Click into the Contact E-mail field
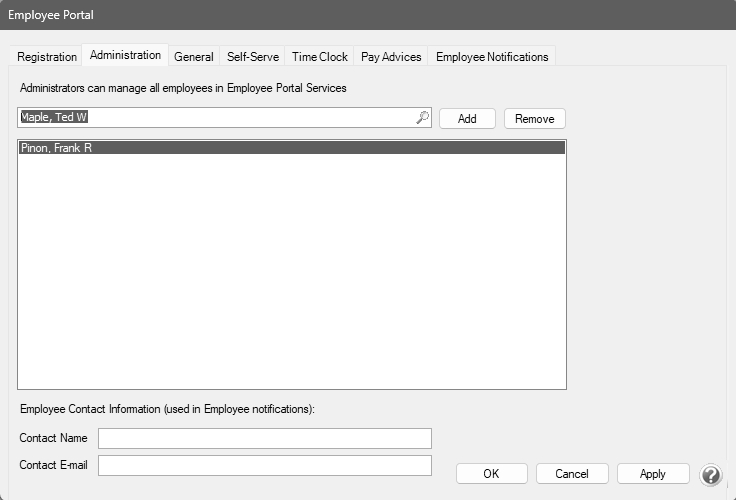 pos(265,466)
